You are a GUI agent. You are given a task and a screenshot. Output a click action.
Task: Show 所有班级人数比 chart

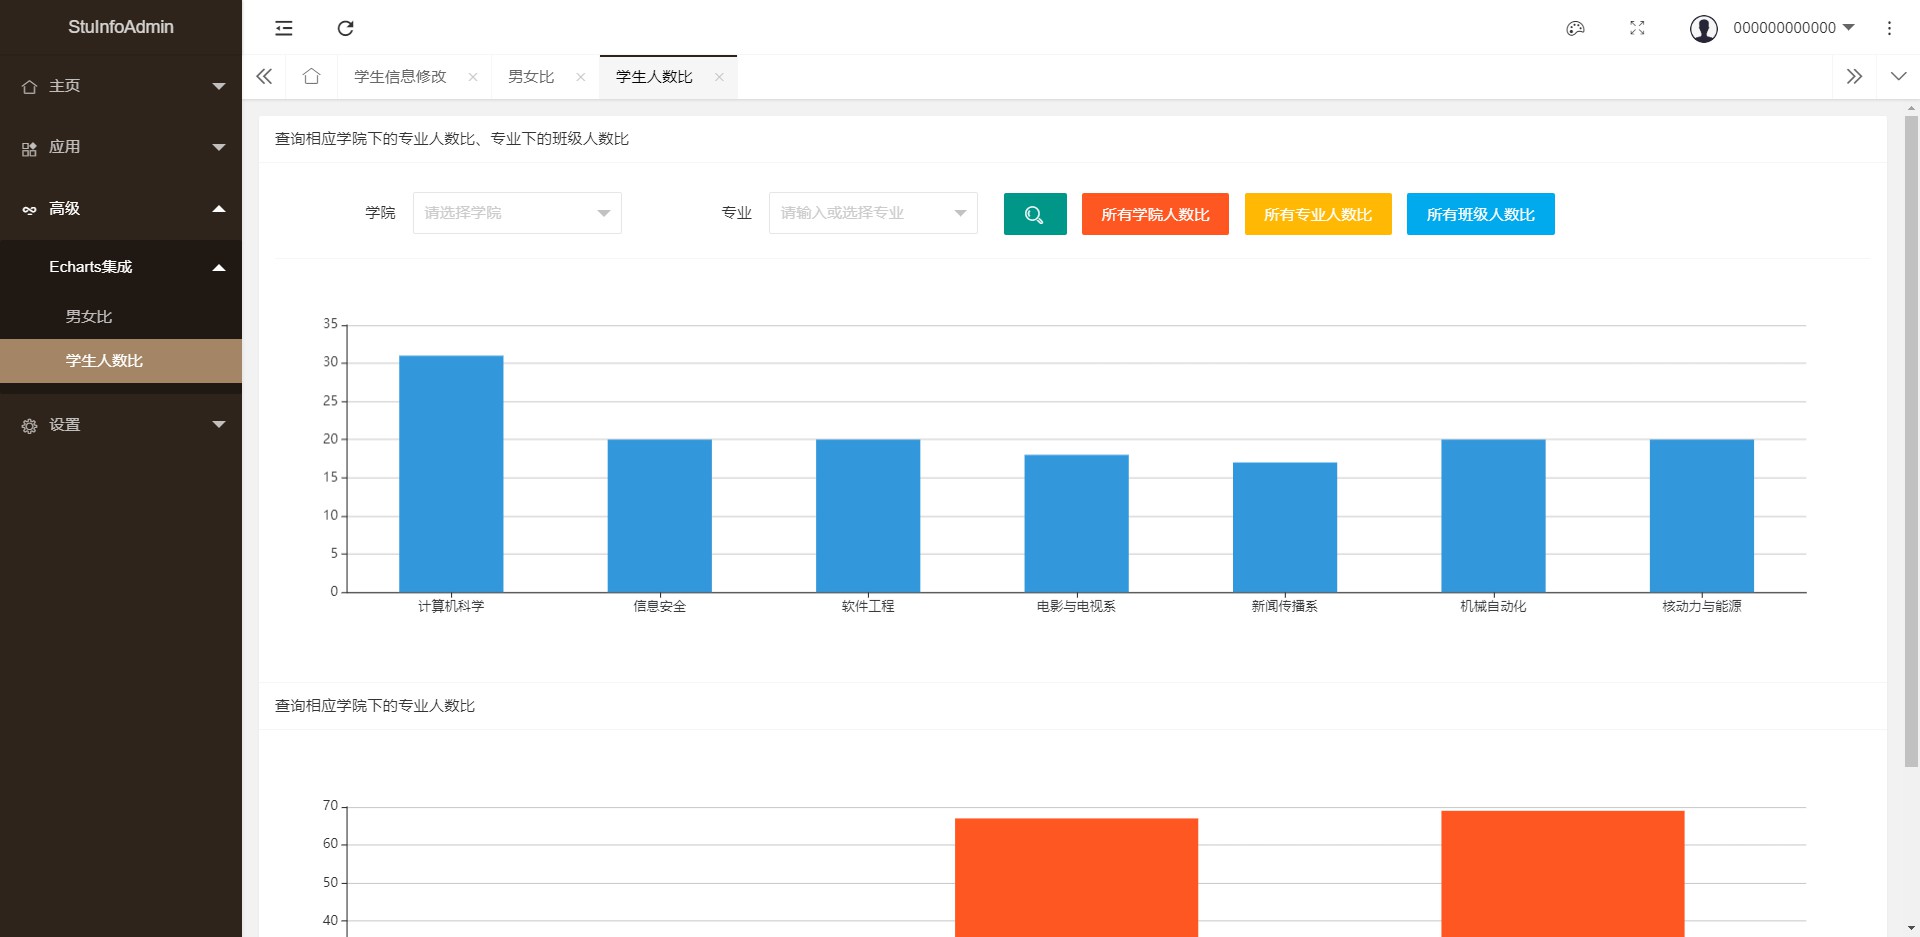click(1481, 214)
